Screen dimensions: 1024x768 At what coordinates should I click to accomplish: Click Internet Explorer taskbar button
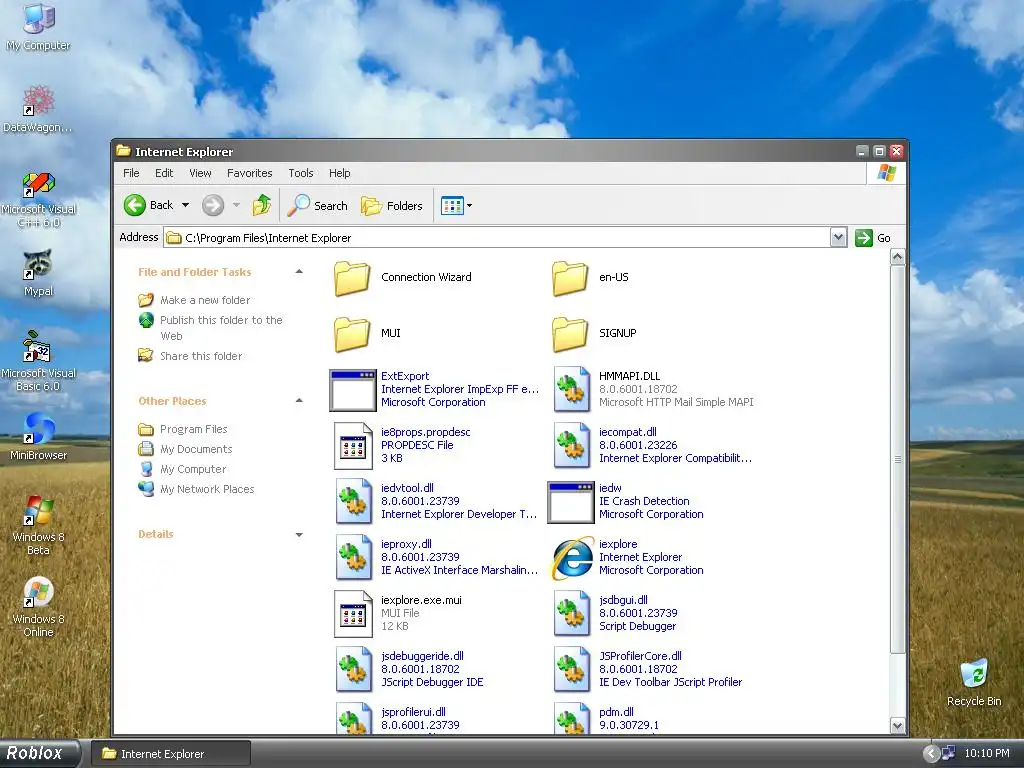tap(170, 754)
